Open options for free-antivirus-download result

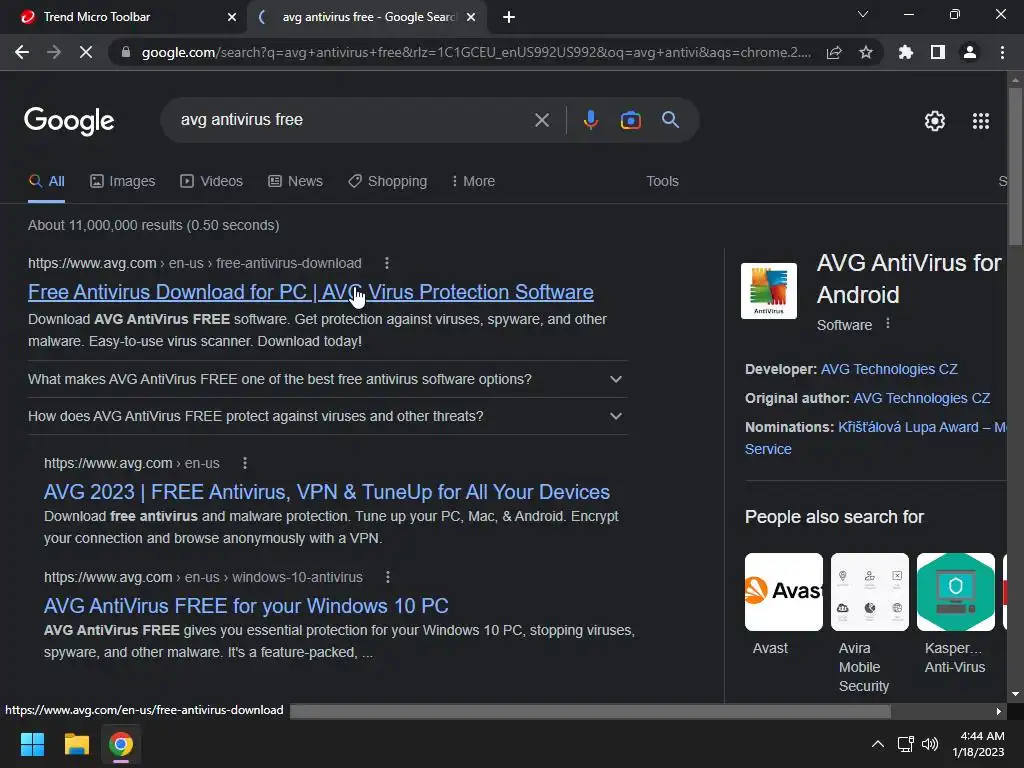[x=387, y=263]
